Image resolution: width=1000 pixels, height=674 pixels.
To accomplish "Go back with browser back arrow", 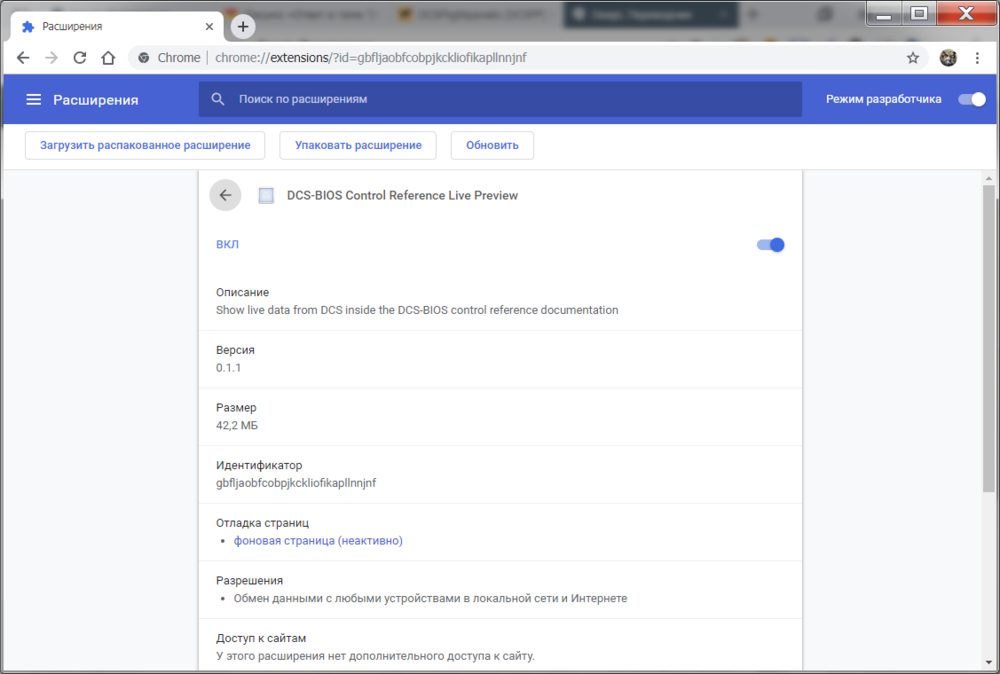I will [23, 58].
